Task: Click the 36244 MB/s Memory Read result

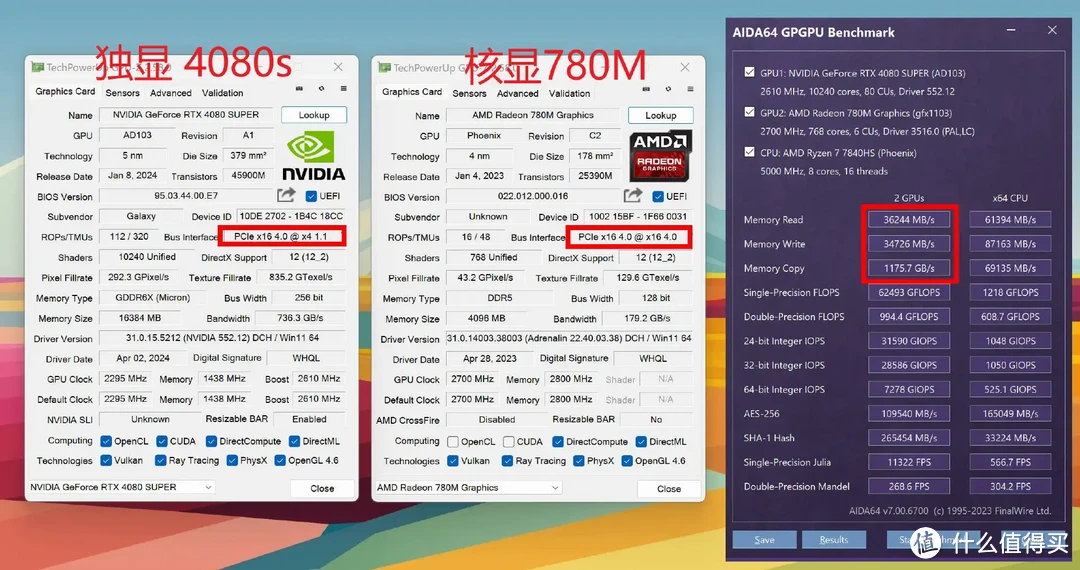Action: click(909, 220)
